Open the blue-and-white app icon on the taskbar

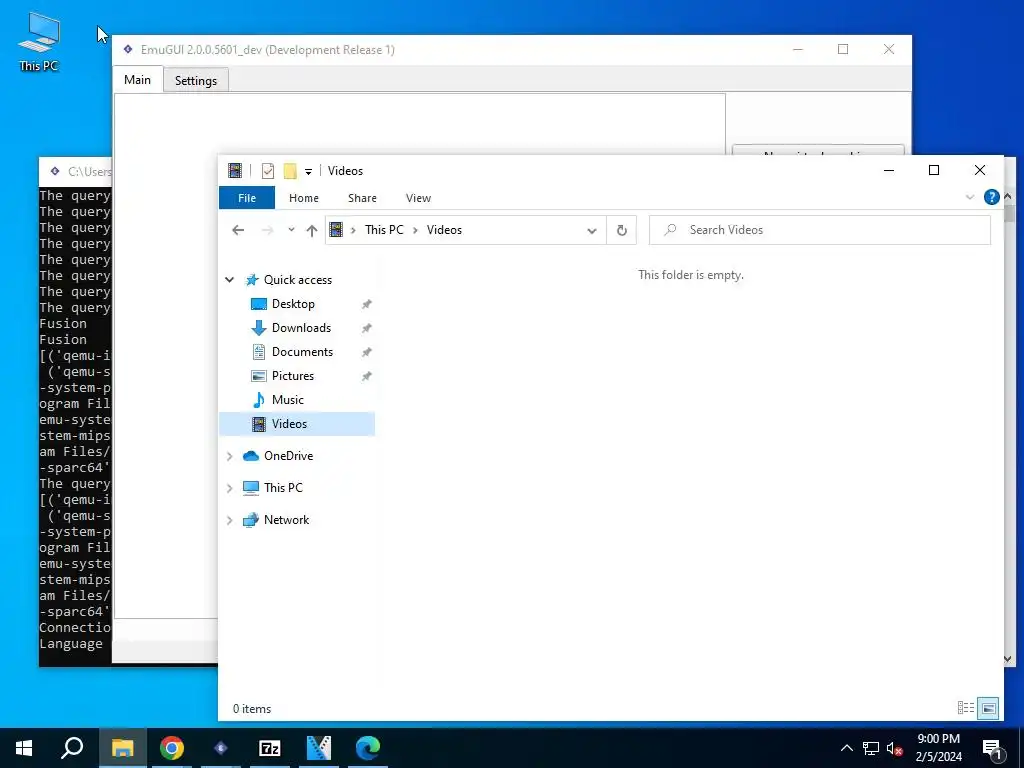[x=319, y=748]
